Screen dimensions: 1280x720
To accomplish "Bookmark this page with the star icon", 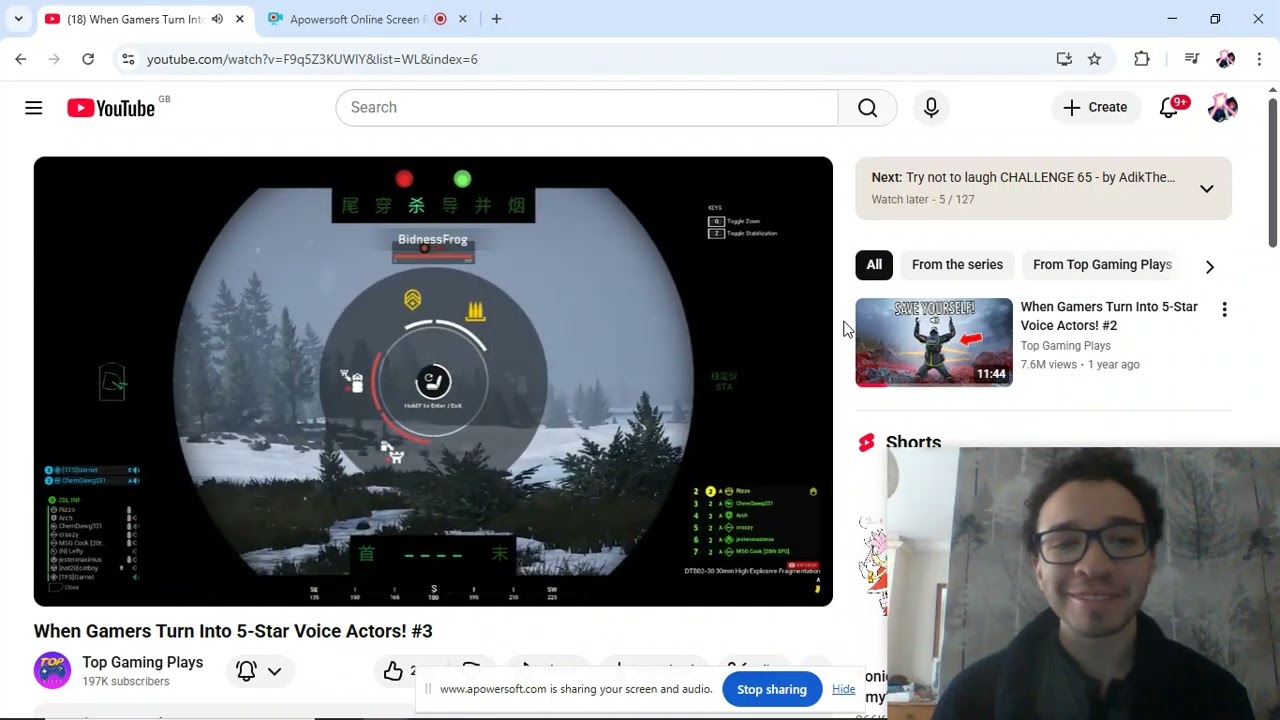I will point(1095,59).
